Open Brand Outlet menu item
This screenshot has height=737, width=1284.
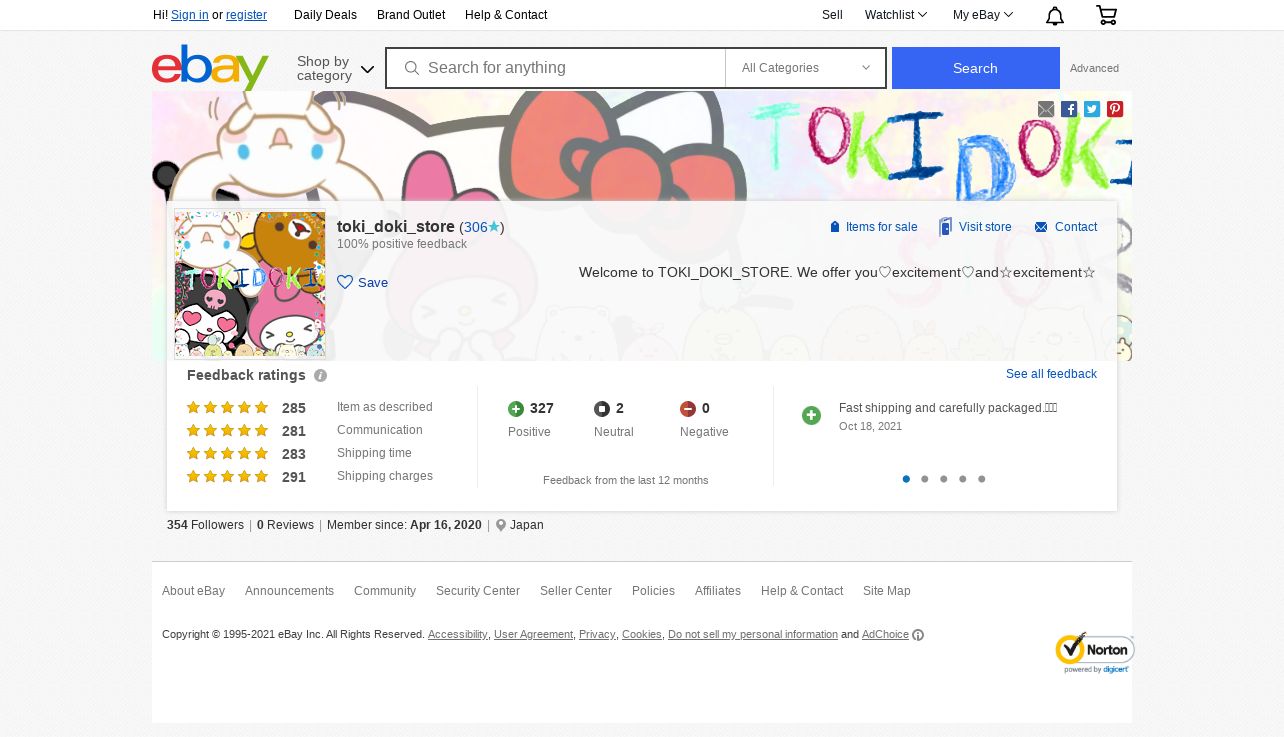[x=411, y=15]
